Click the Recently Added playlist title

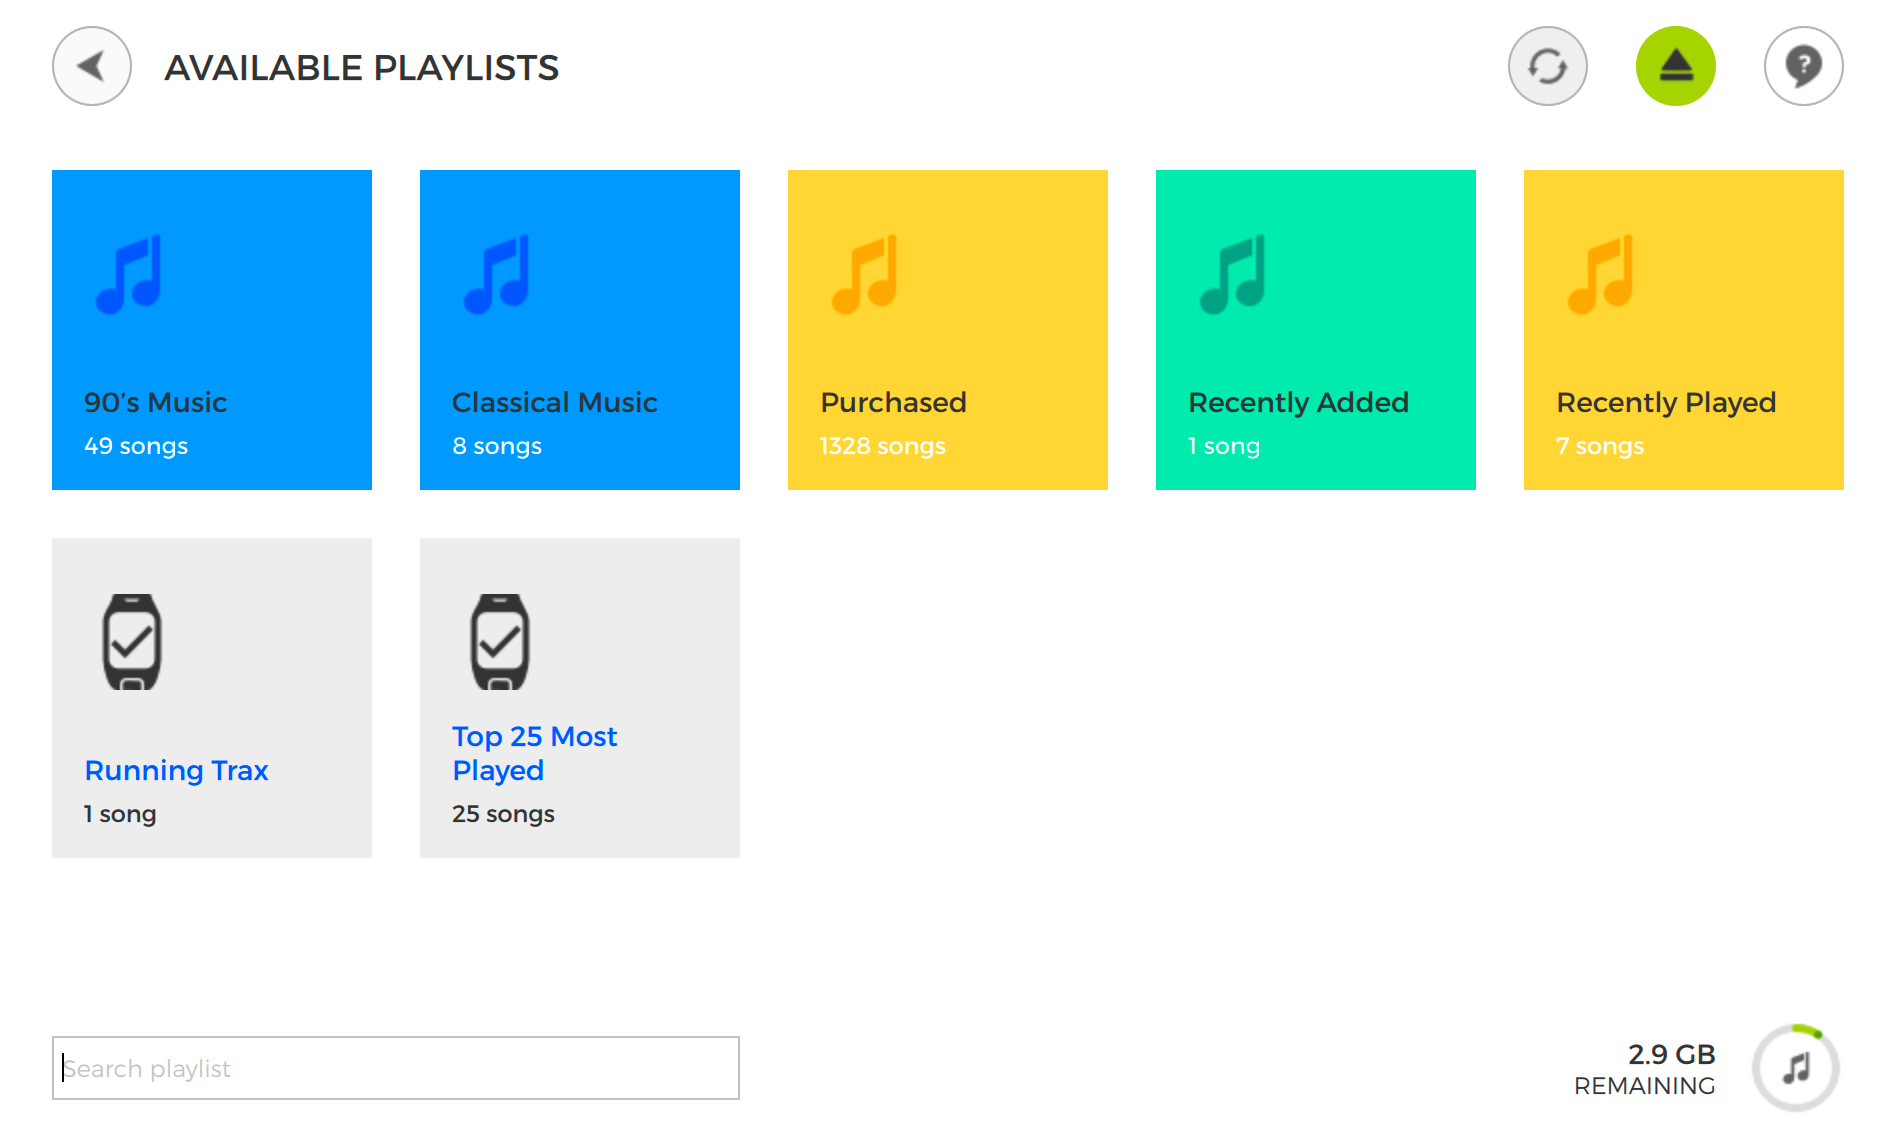(x=1298, y=402)
